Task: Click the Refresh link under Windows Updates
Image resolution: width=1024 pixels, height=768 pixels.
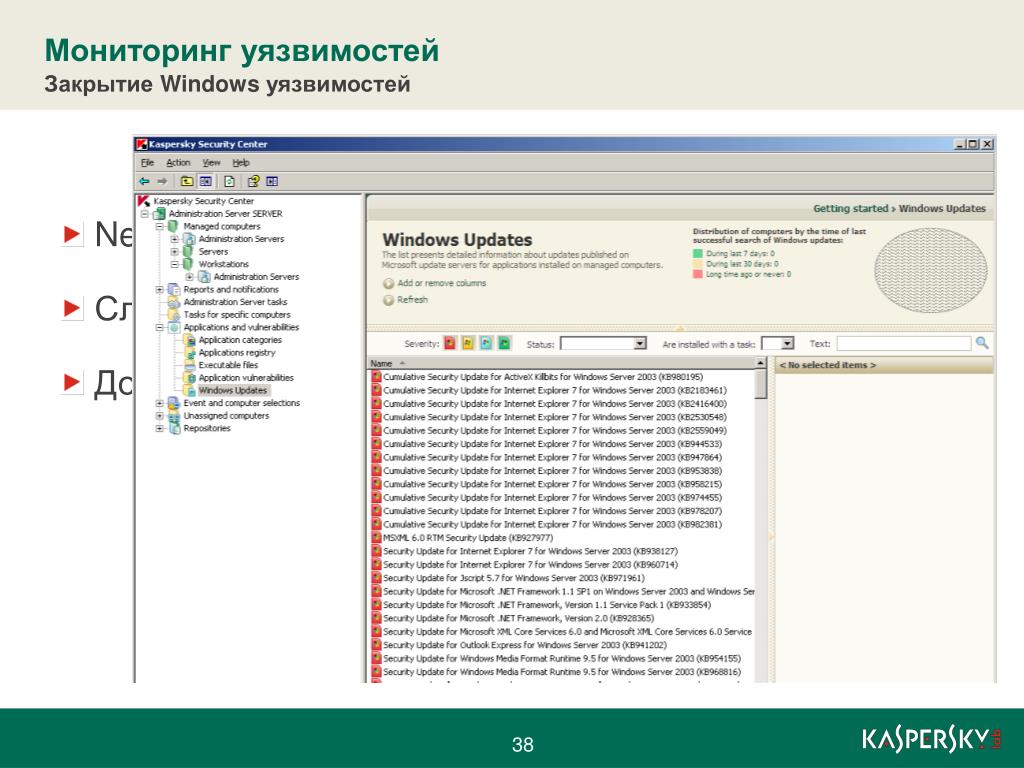Action: (x=412, y=300)
